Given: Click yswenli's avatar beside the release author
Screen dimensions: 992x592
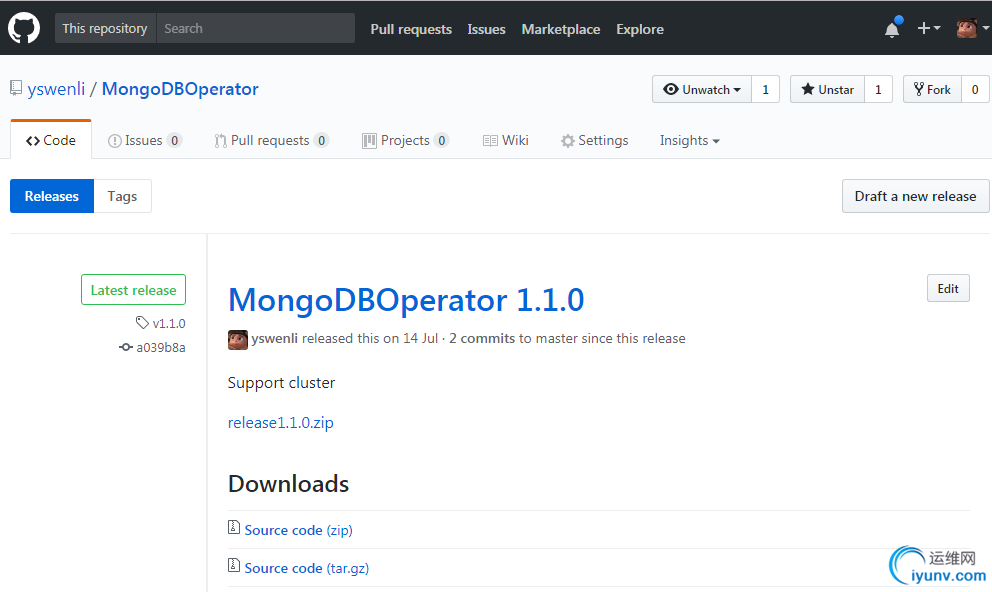Looking at the screenshot, I should point(238,340).
